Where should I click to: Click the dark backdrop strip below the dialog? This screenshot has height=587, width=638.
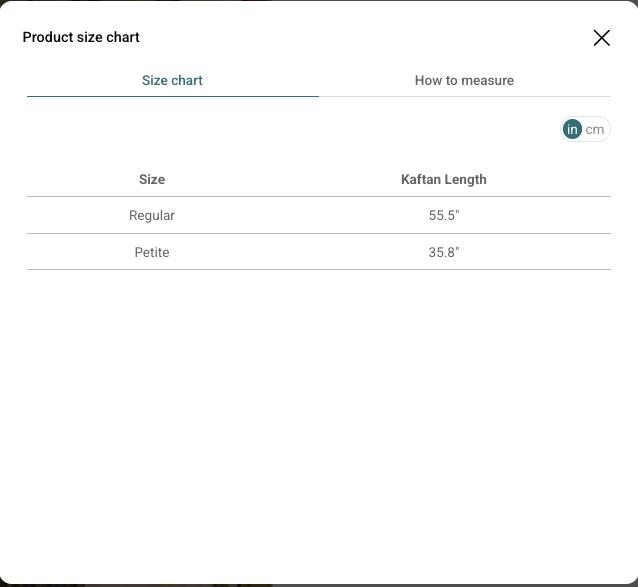[x=319, y=584]
